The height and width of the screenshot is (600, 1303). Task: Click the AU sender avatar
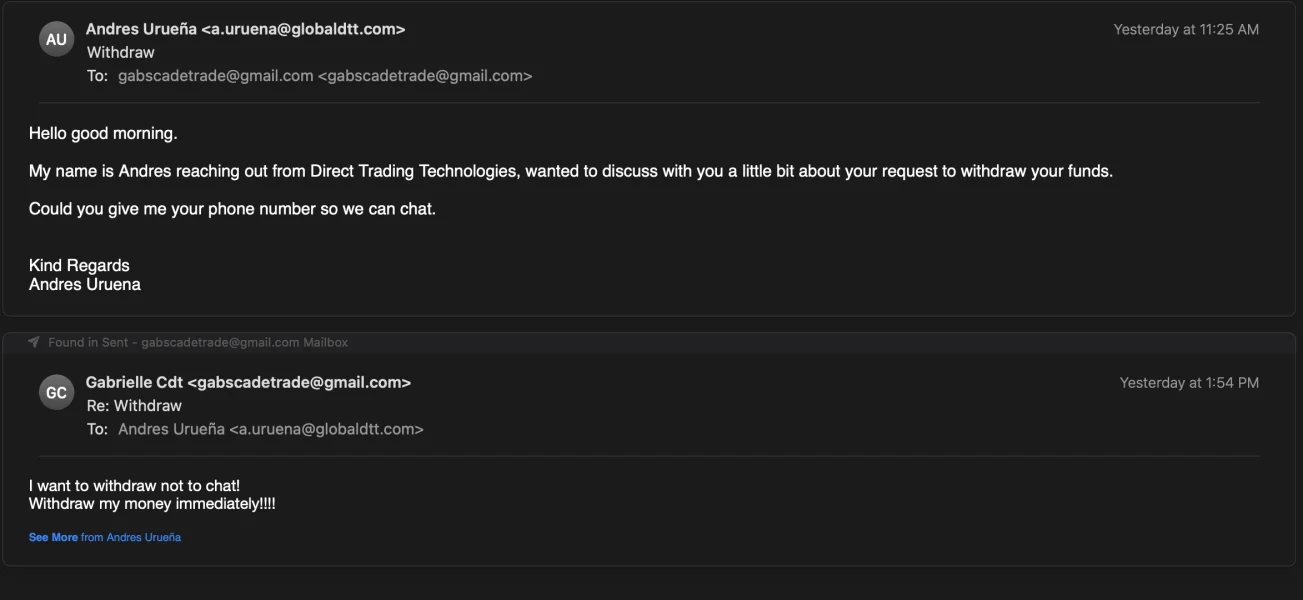click(56, 39)
